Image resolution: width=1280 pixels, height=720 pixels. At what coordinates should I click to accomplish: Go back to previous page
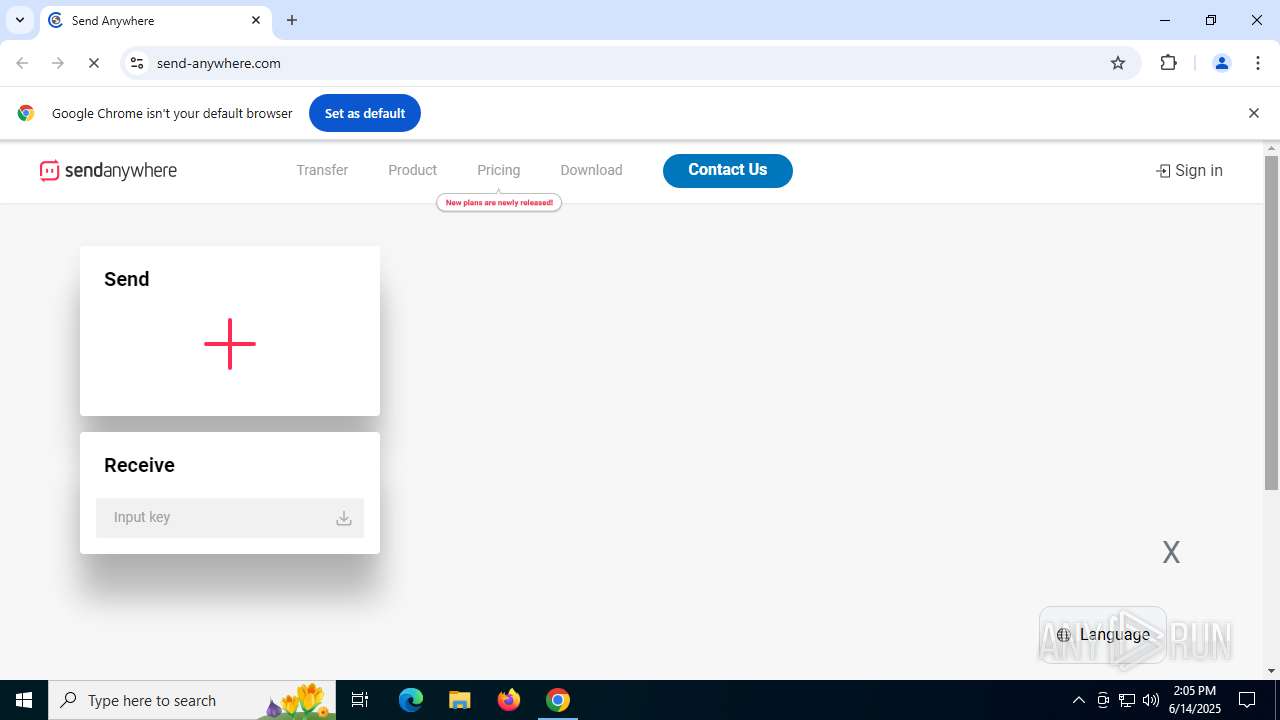pos(22,63)
